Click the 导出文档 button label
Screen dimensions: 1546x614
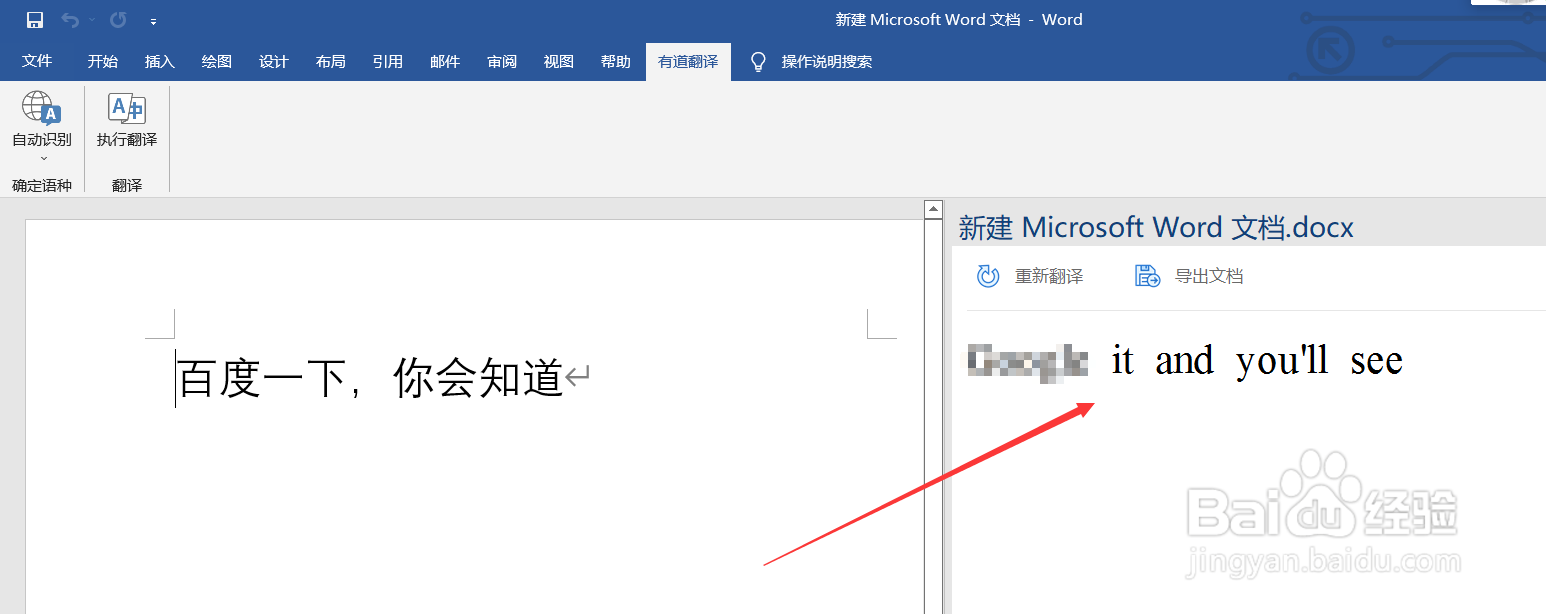pyautogui.click(x=1209, y=277)
